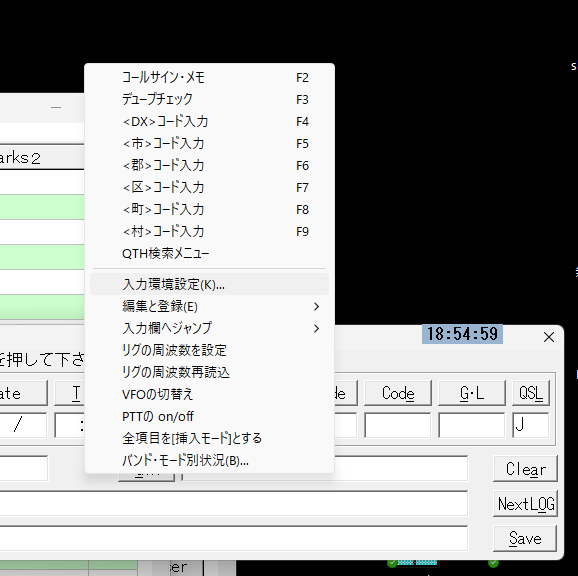Image resolution: width=578 pixels, height=576 pixels.
Task: Select <郡>コード入力 entry
Action: coord(209,165)
